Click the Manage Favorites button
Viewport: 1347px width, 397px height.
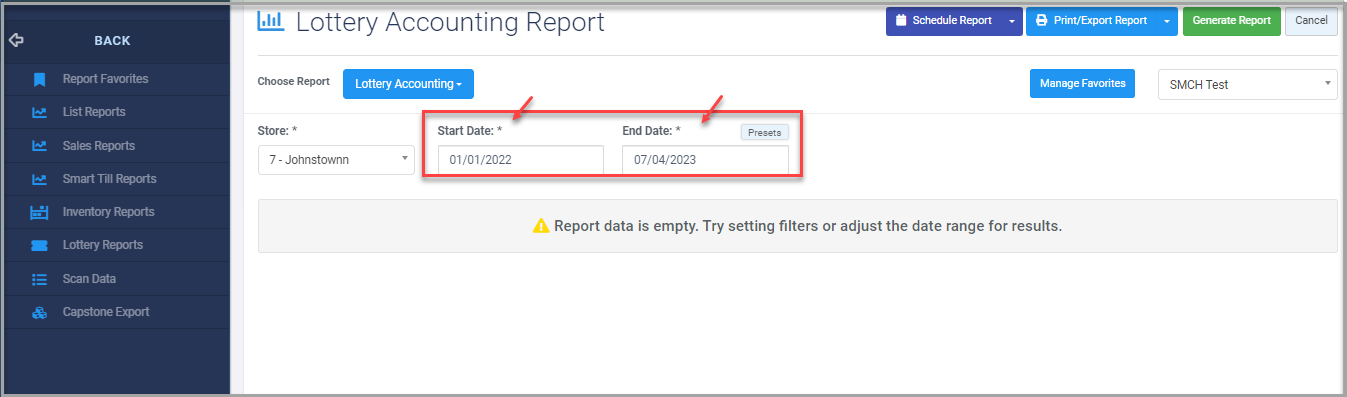pos(1083,84)
